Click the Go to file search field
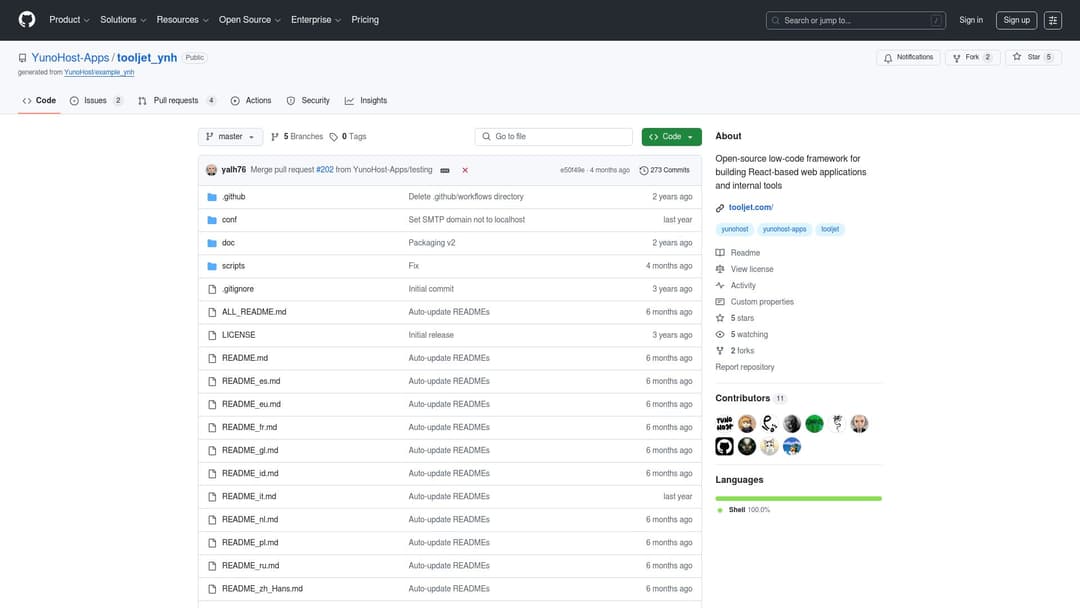The width and height of the screenshot is (1080, 608). [x=553, y=137]
